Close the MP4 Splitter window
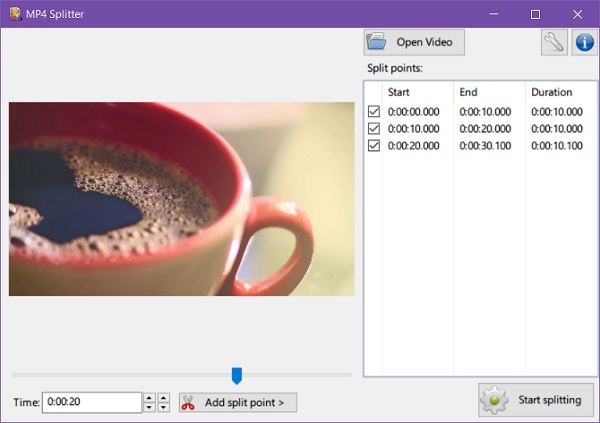Viewport: 600px width, 423px height. (577, 14)
